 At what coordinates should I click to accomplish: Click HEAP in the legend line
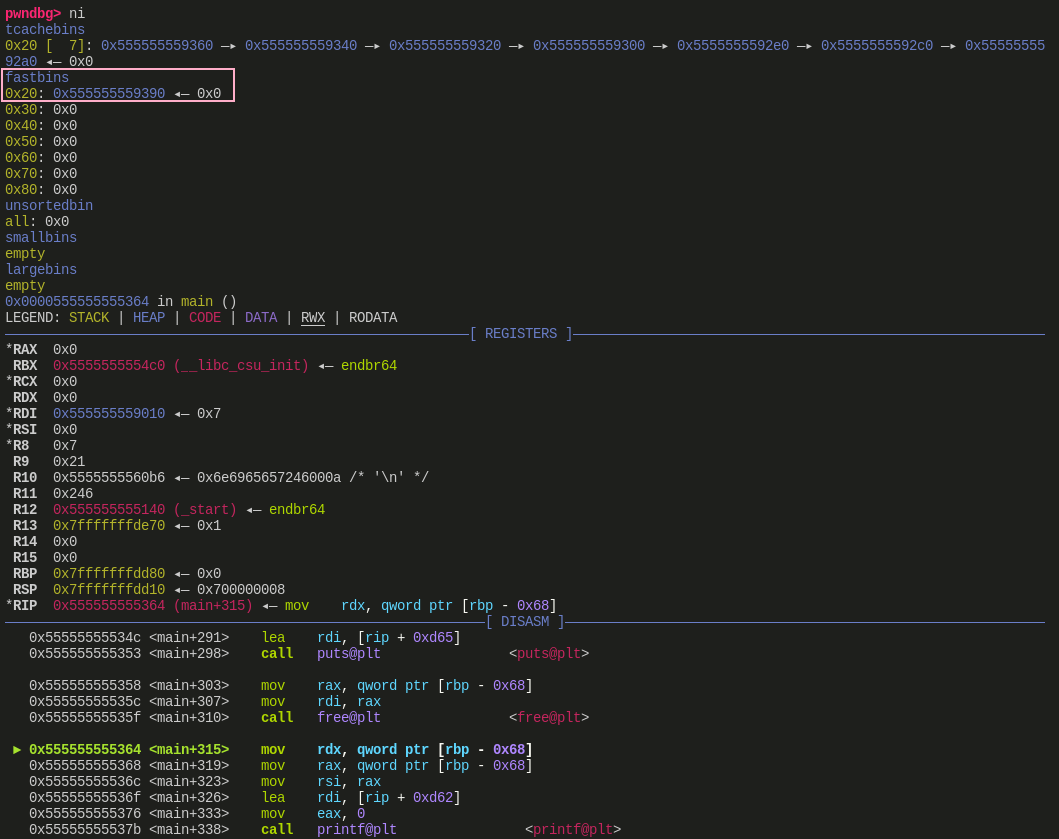pos(149,318)
